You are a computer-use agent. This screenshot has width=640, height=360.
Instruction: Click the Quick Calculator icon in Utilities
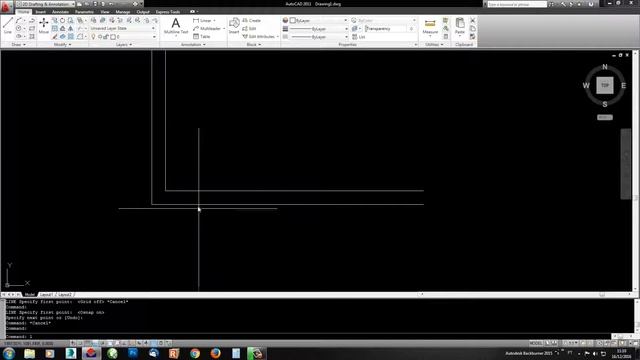tap(446, 36)
